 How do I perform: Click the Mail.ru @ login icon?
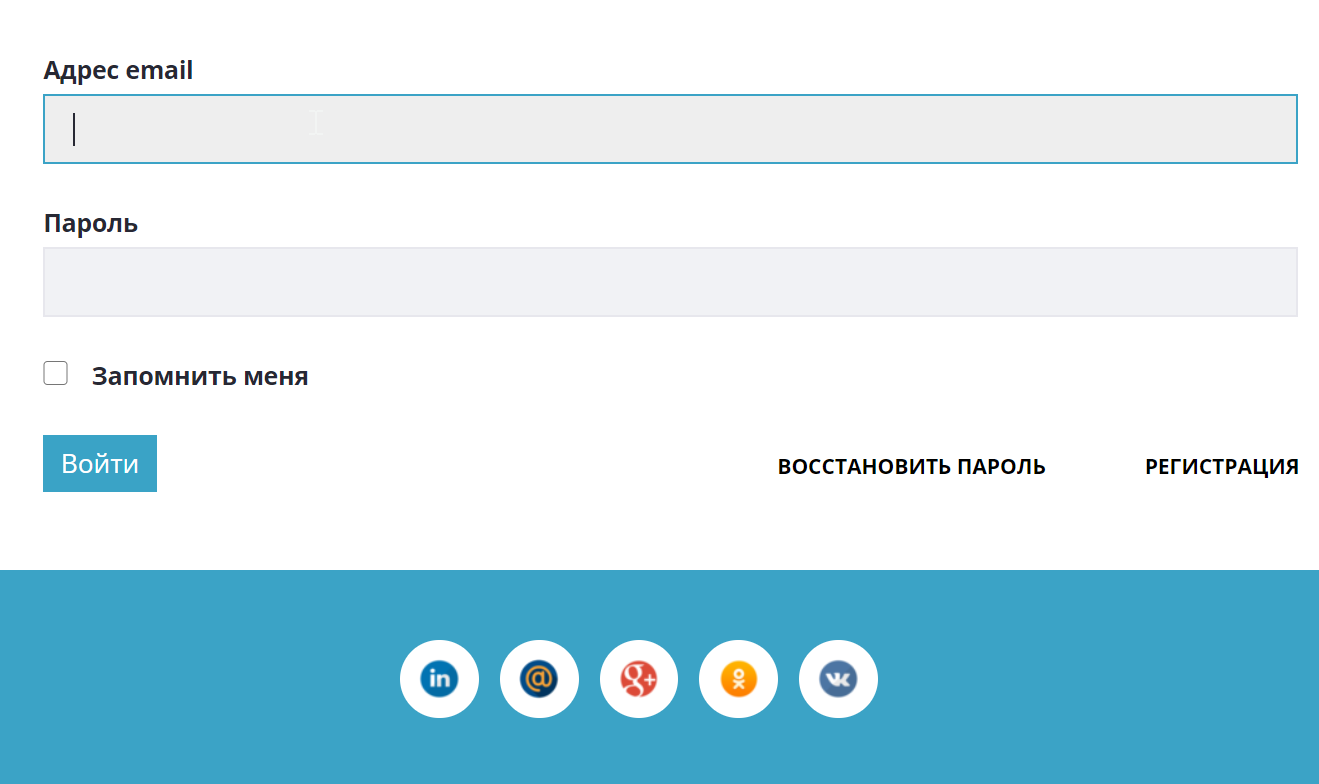pos(539,679)
